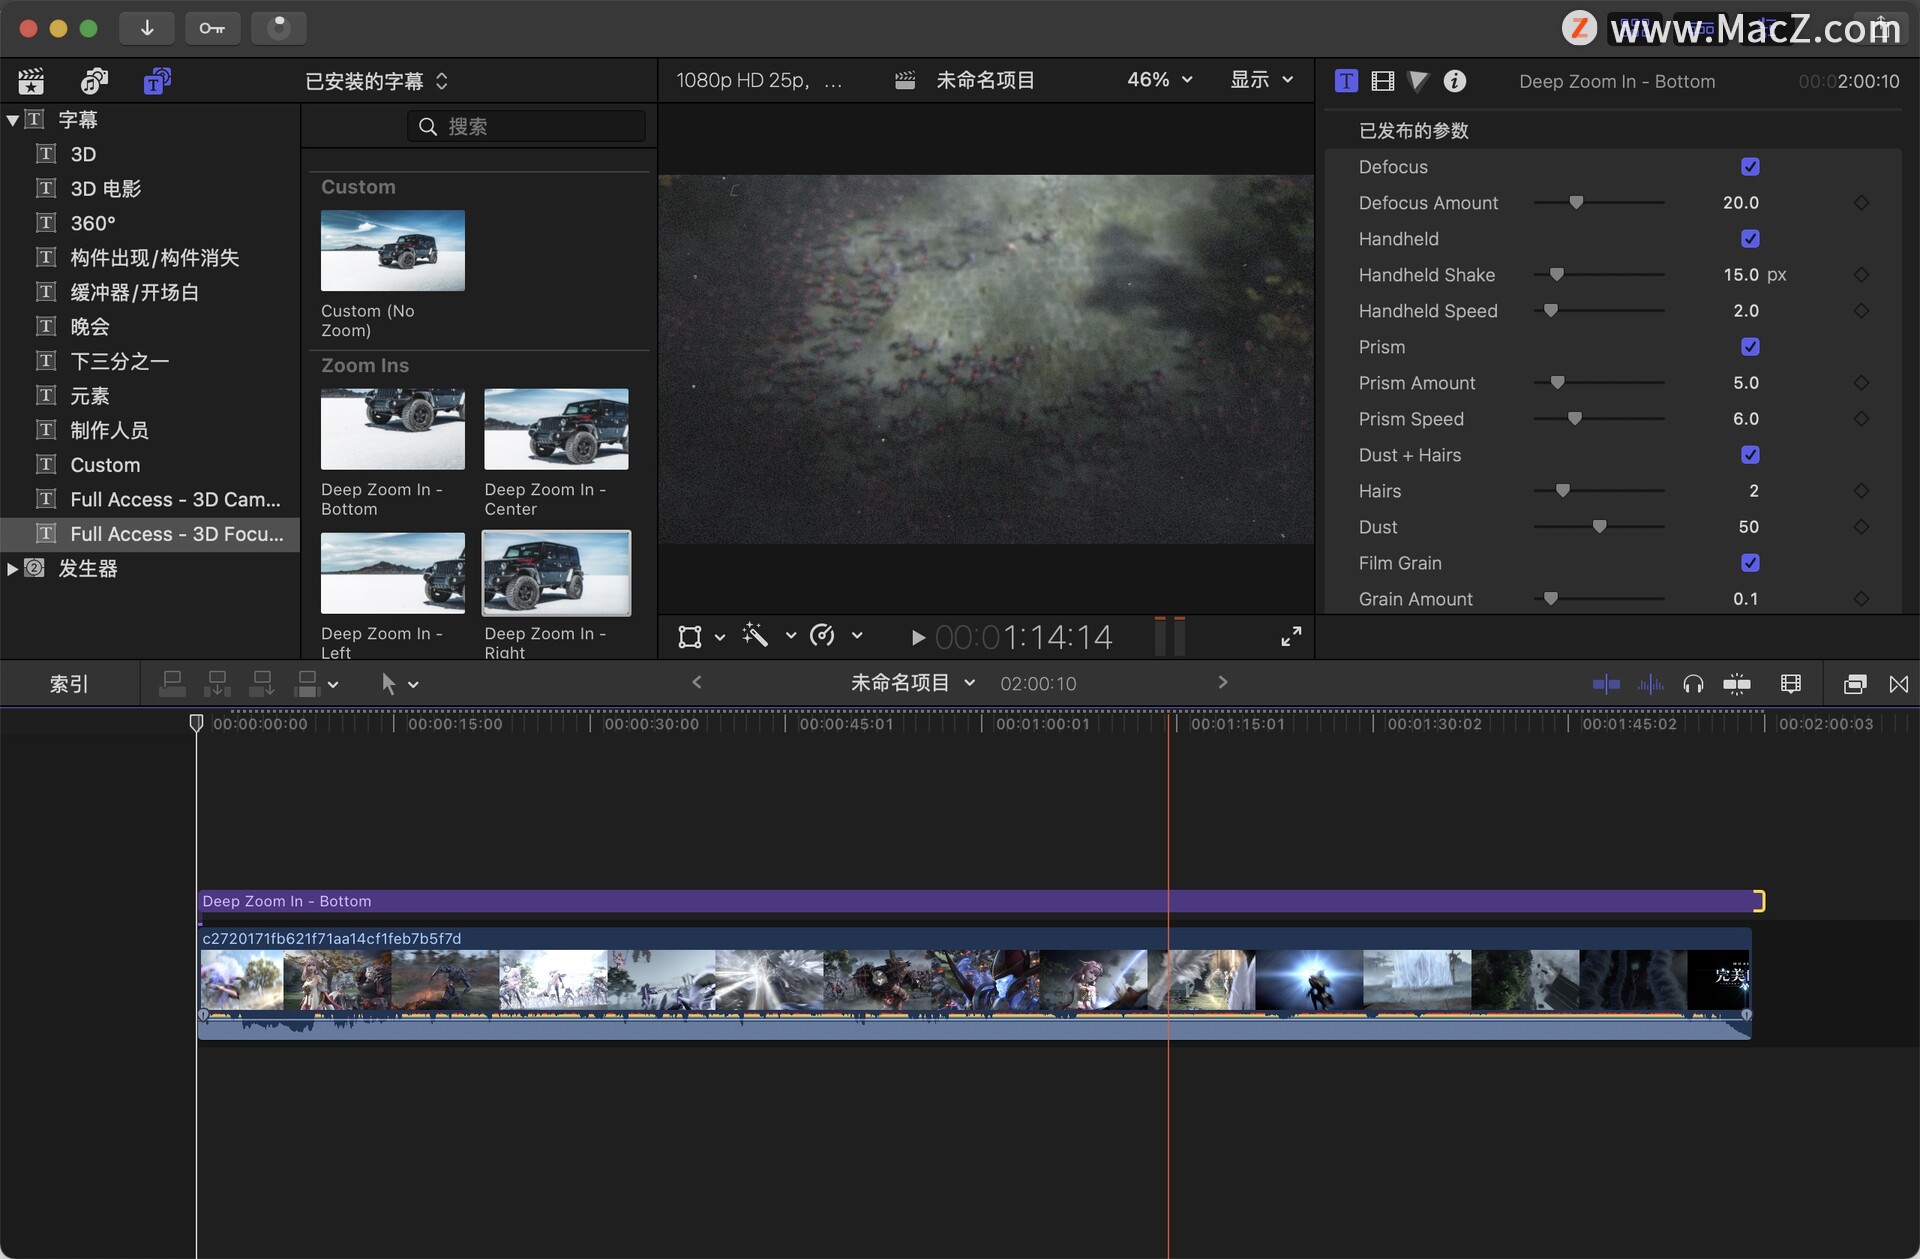
Task: Uncheck the Defocus checkbox
Action: (x=1750, y=167)
